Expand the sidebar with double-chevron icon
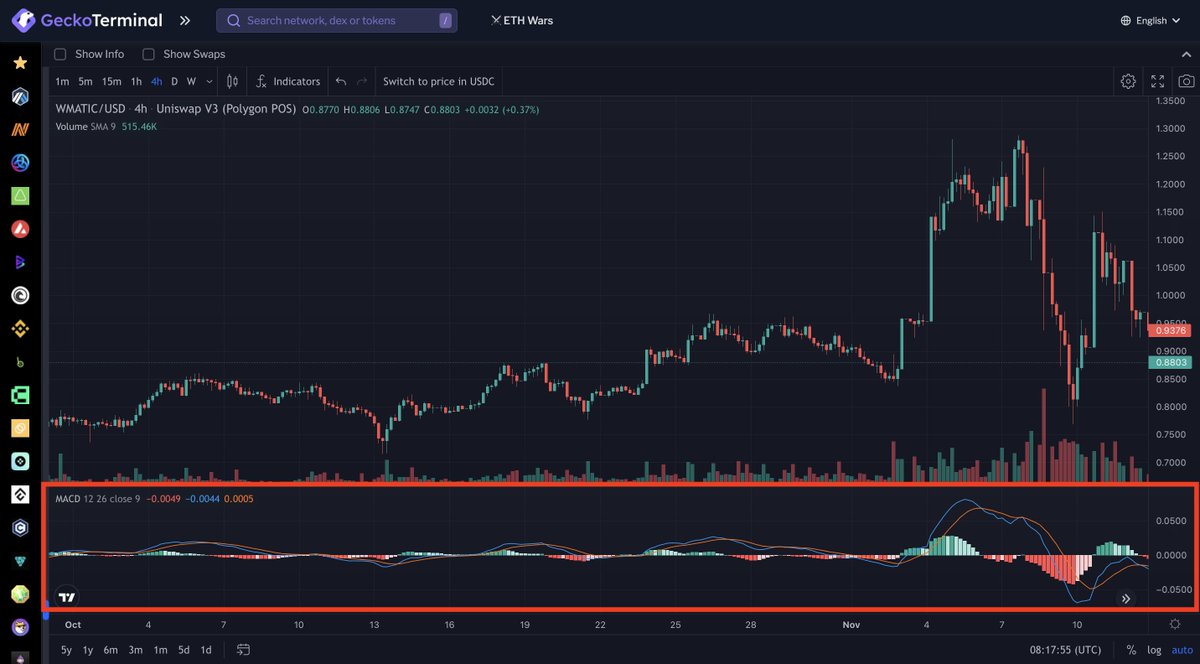 (185, 20)
